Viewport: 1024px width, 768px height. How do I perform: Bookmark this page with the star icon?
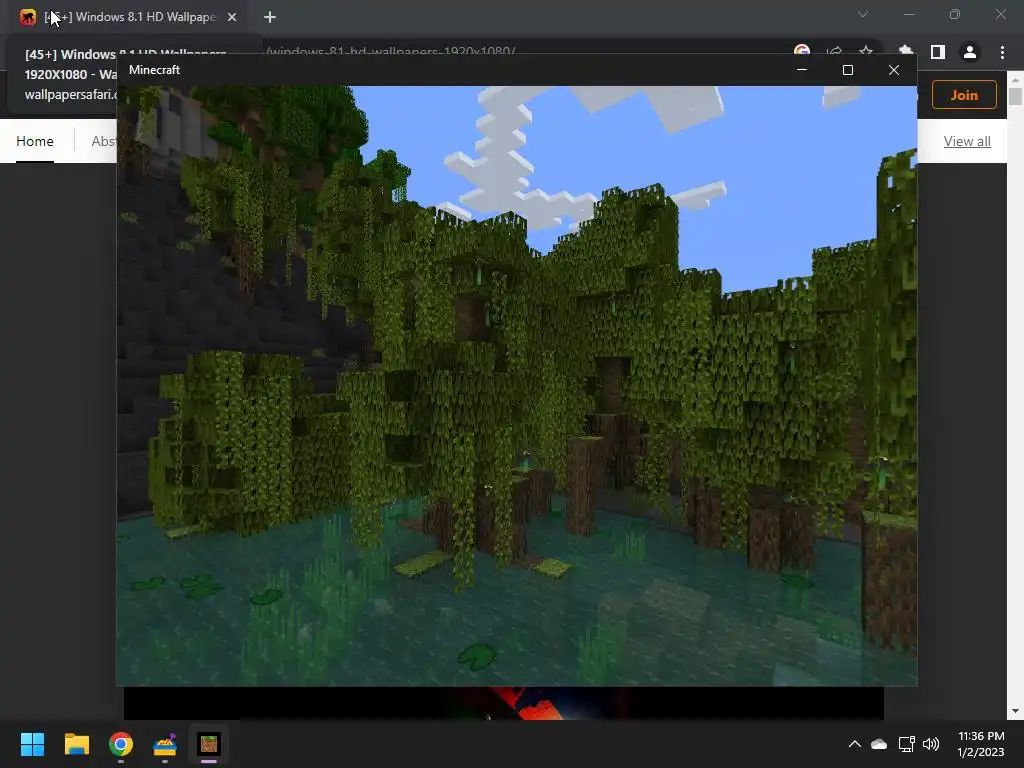pos(866,52)
